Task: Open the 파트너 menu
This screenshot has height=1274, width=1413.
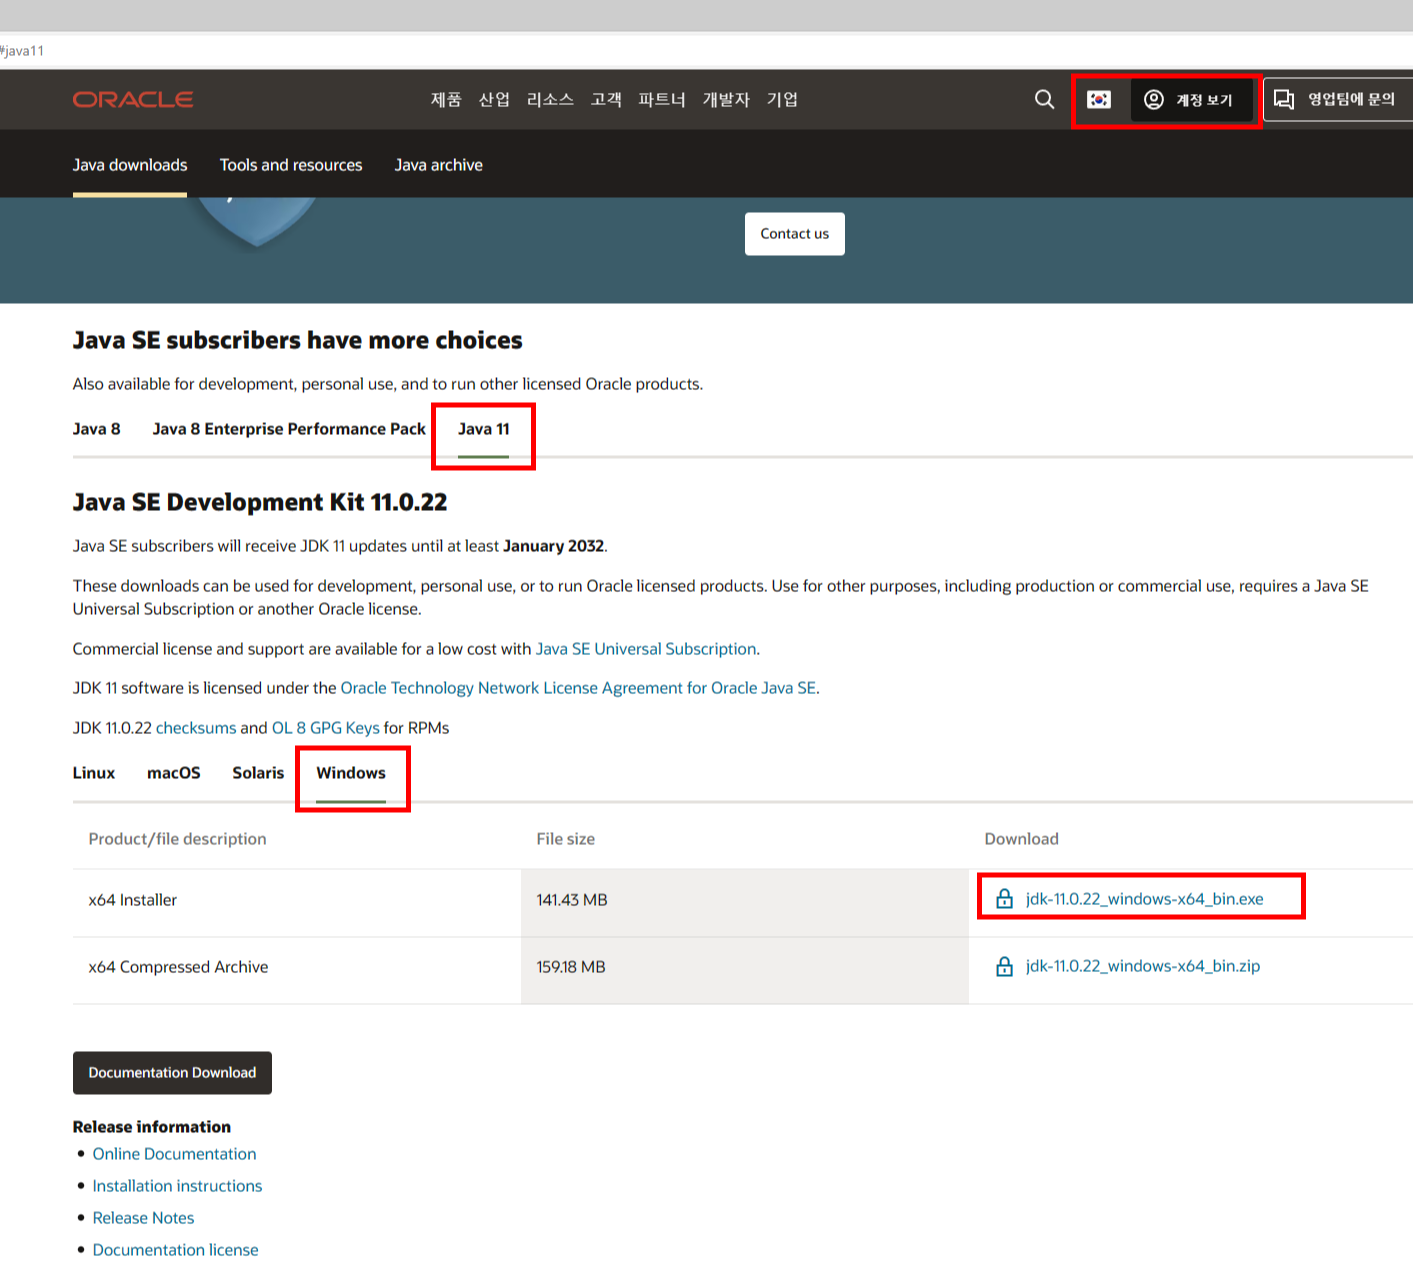Action: (662, 99)
